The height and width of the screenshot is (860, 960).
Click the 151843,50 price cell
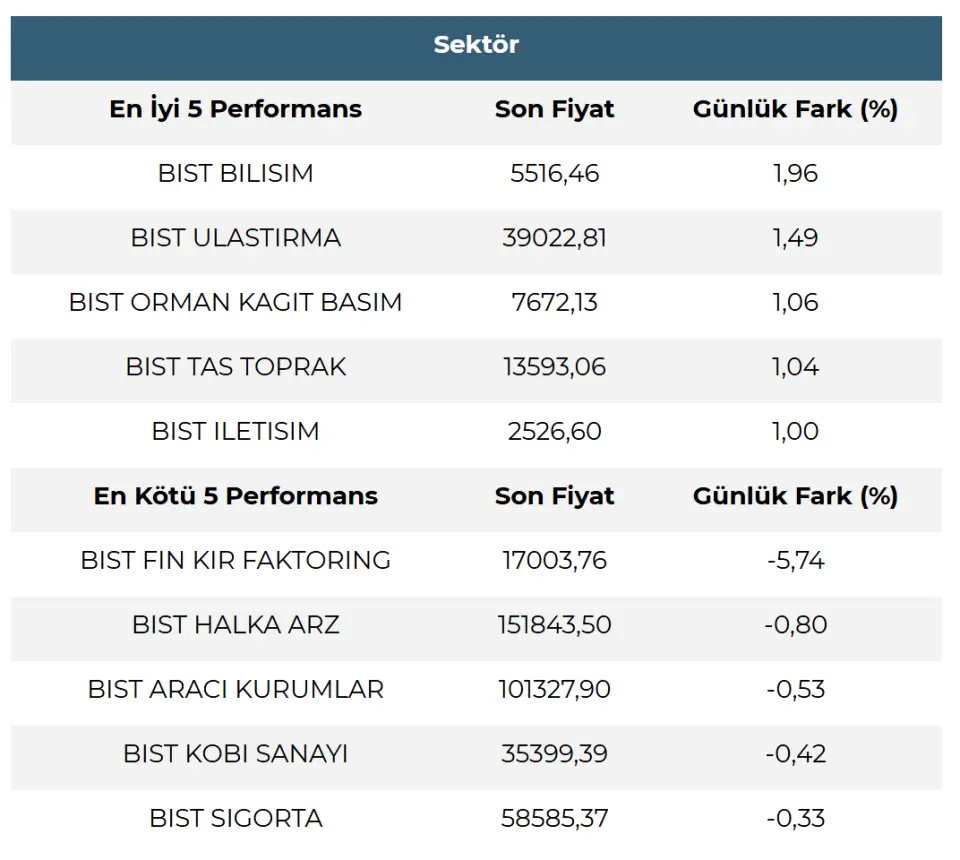point(555,625)
